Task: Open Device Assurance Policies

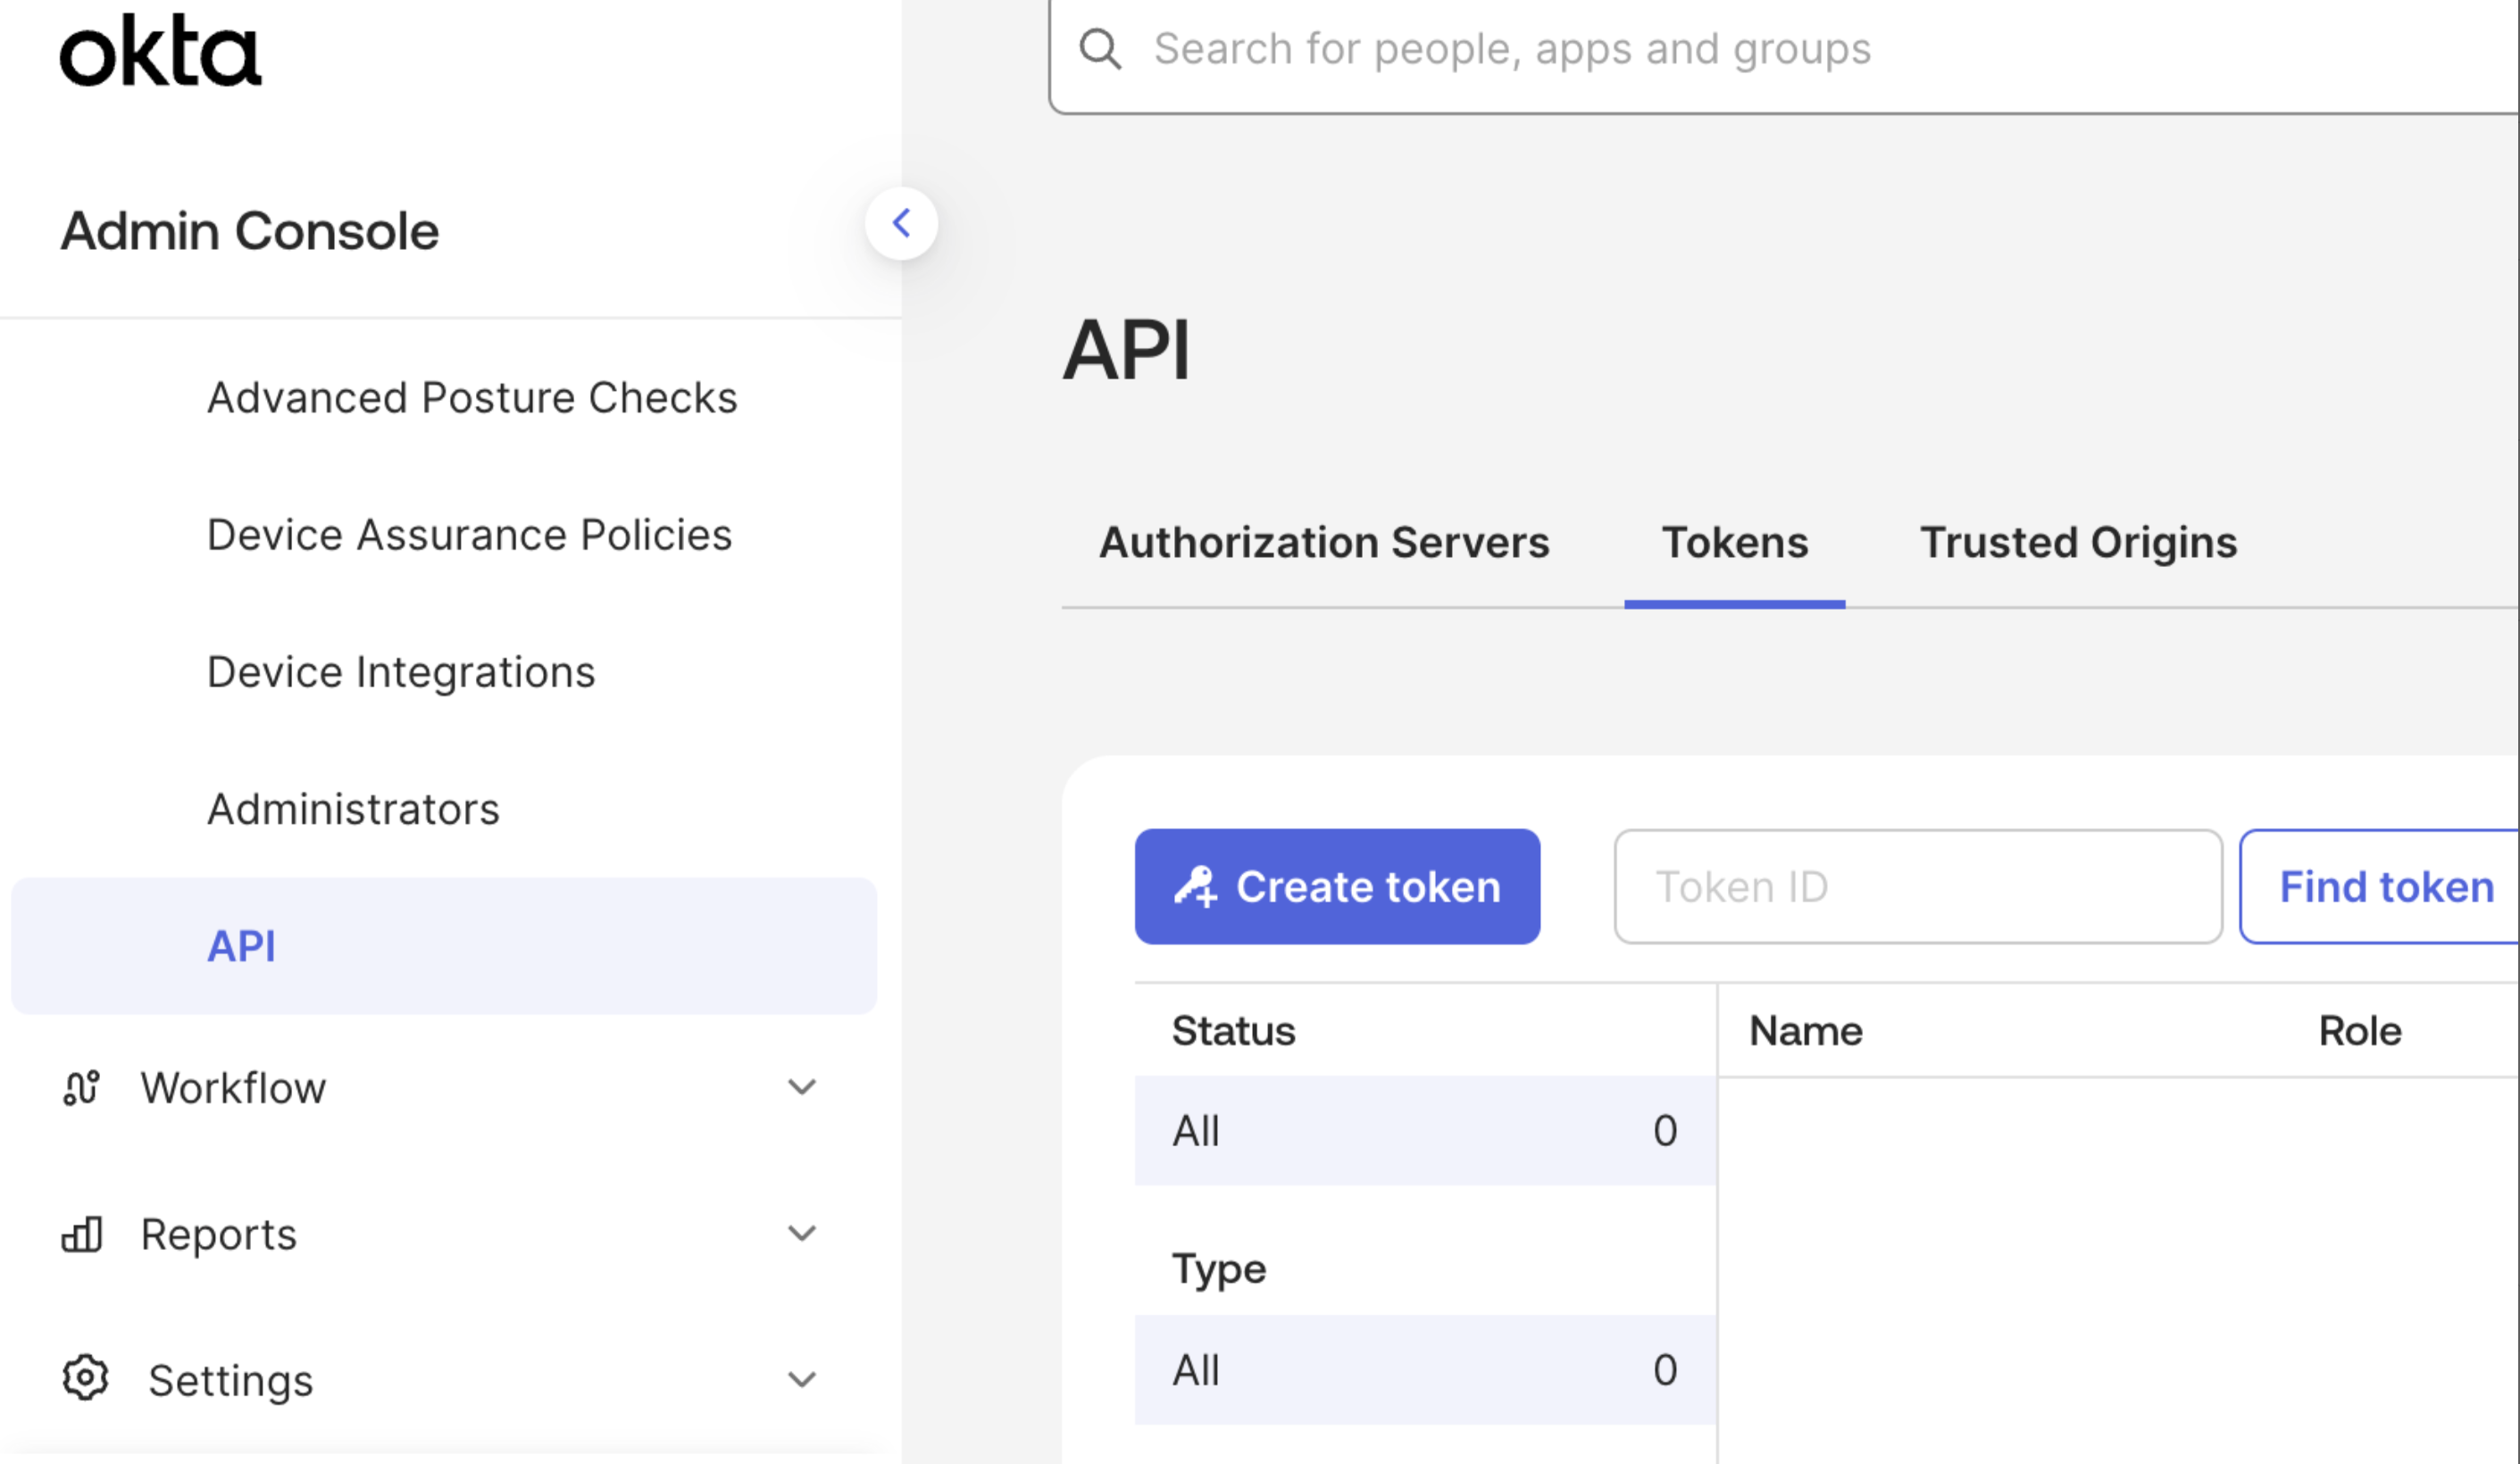Action: point(469,535)
